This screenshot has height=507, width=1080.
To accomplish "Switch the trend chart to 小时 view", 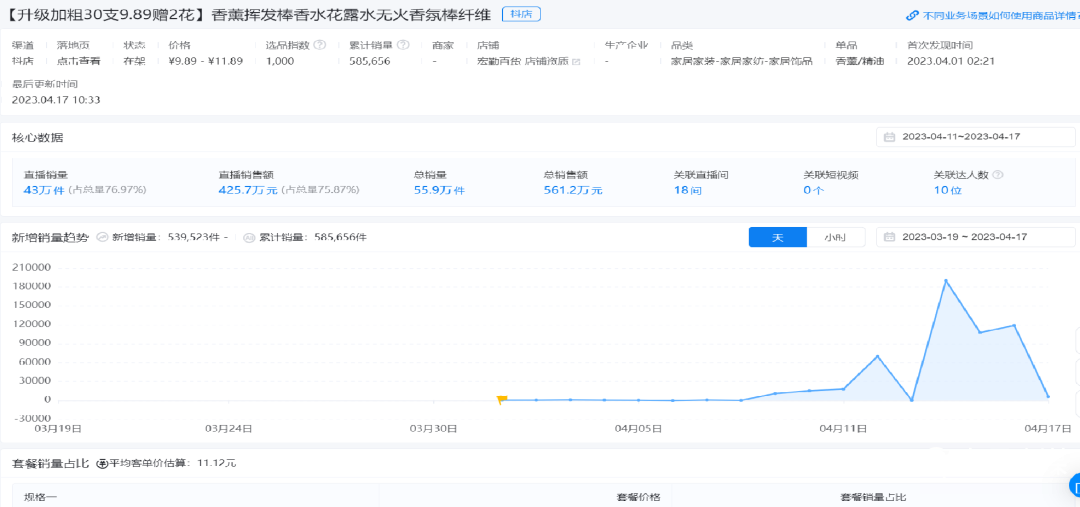I will [835, 237].
